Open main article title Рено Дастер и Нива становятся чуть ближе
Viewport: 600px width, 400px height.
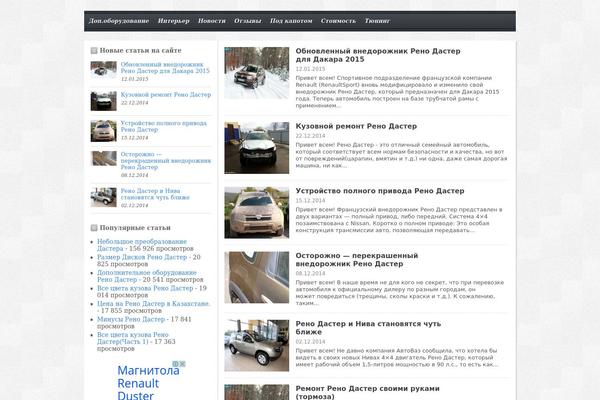[368, 328]
